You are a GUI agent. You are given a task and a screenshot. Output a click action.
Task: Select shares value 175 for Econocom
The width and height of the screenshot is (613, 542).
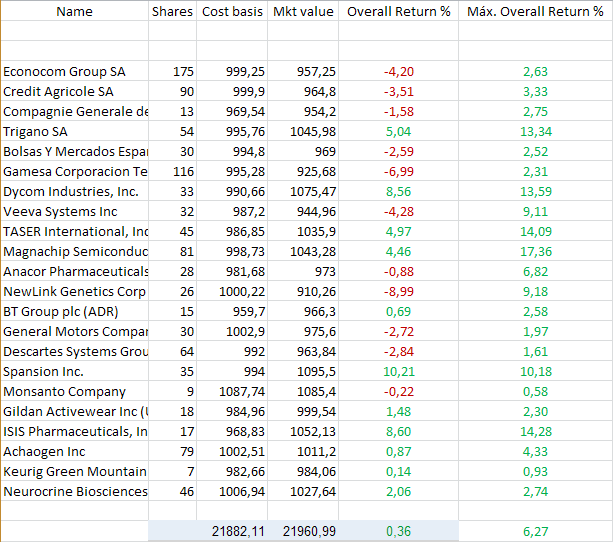[x=172, y=71]
